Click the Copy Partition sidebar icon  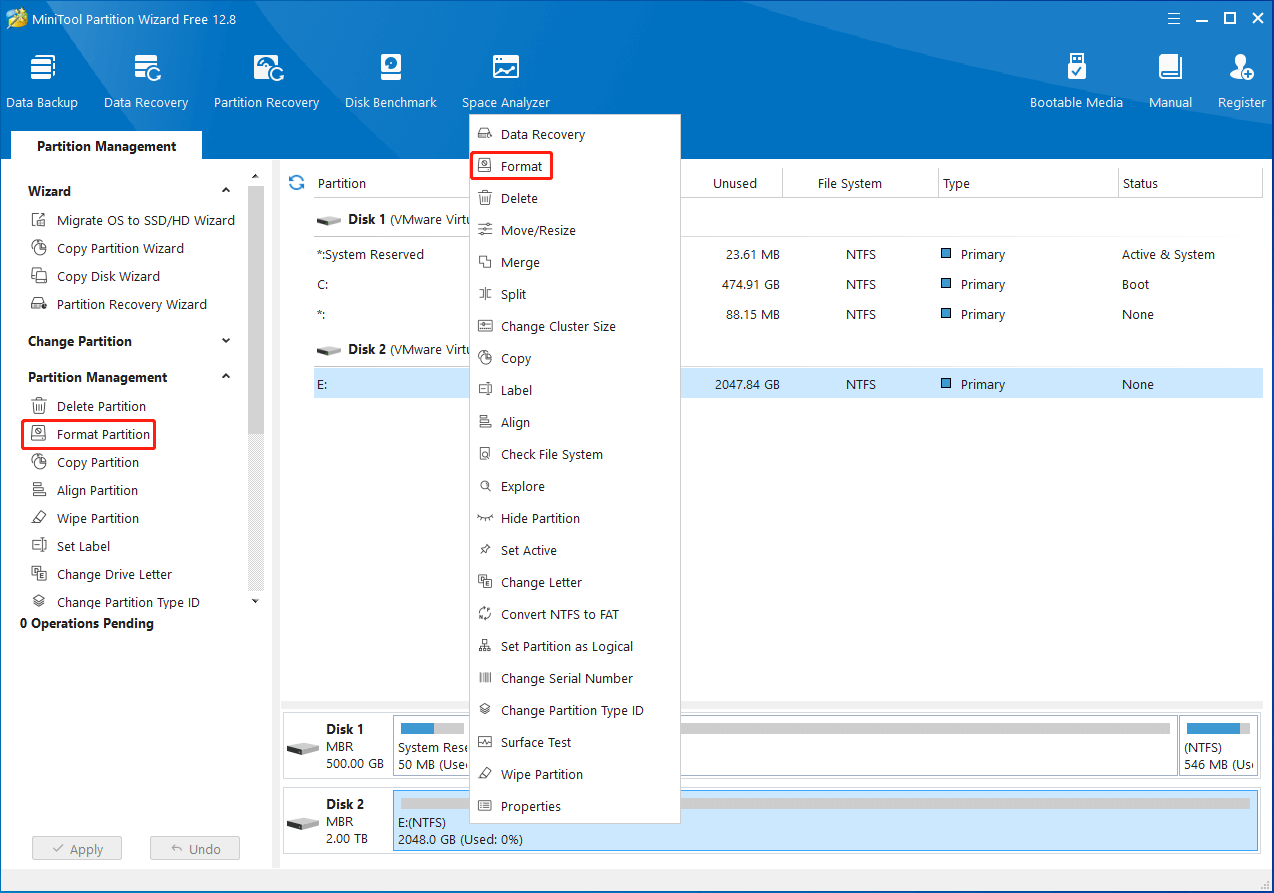coord(39,462)
